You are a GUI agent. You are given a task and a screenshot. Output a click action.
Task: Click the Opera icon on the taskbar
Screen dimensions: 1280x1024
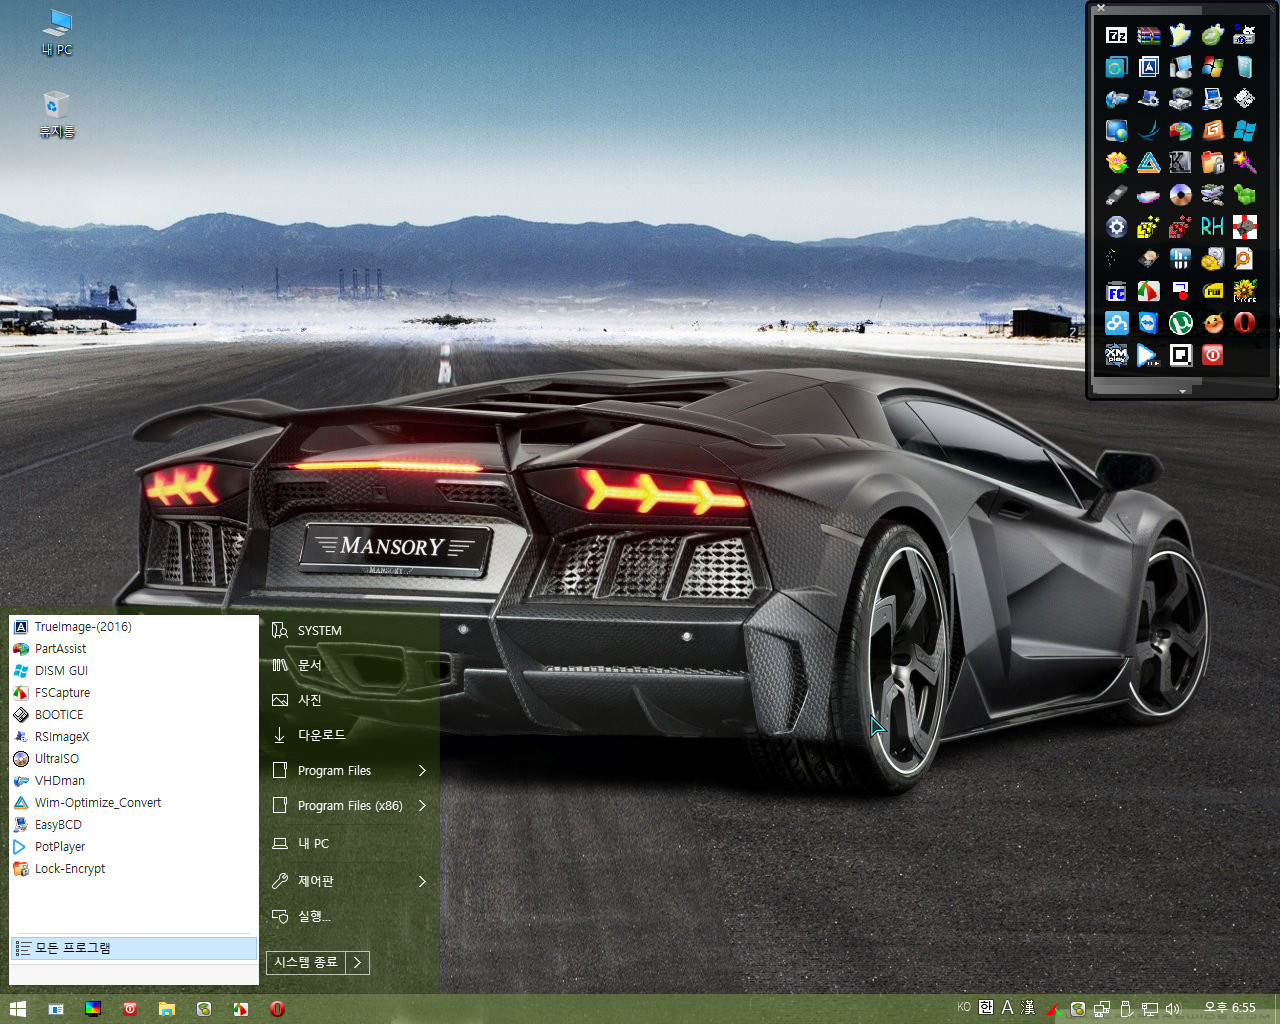(x=277, y=1009)
